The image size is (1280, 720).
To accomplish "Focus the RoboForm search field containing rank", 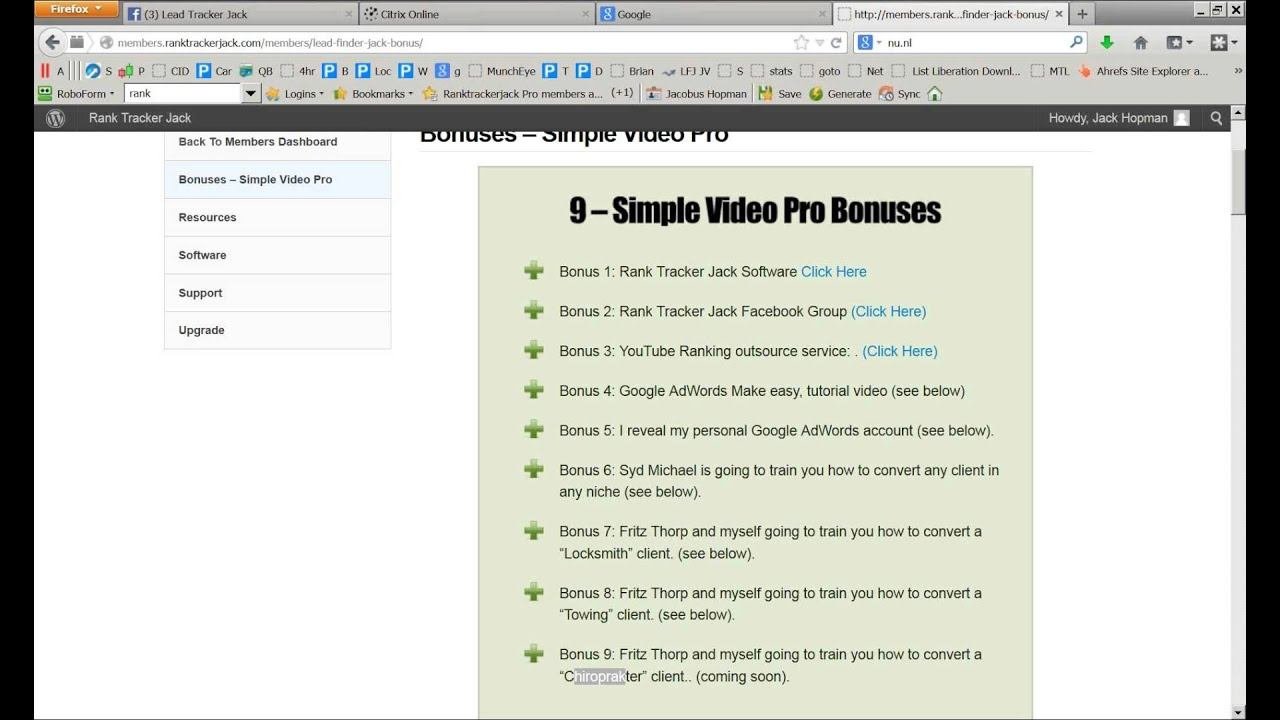I will pos(182,94).
